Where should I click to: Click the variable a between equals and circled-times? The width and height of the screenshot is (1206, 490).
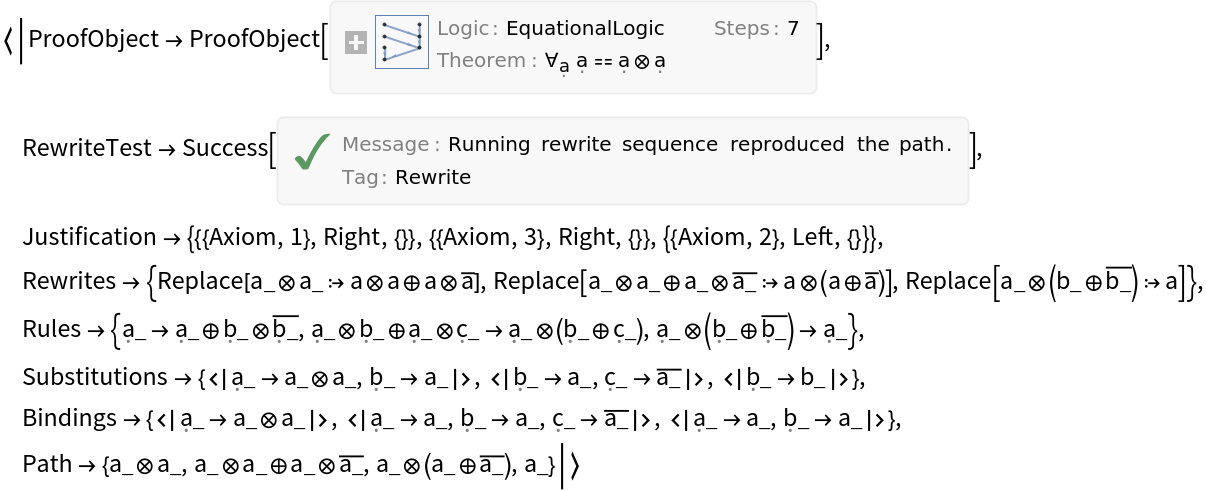624,61
